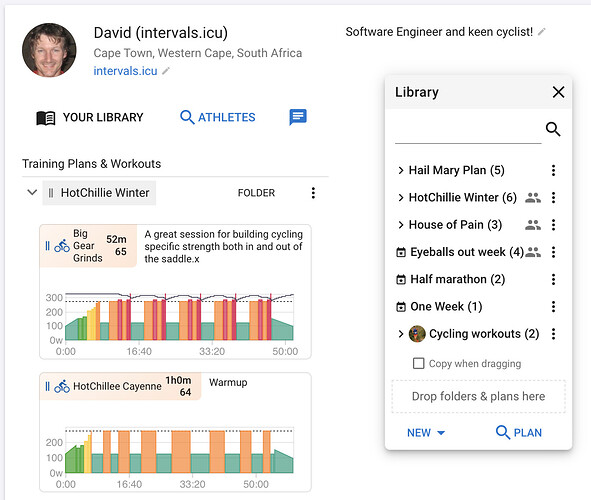Collapse the HotChillie Winter folder chevron
The height and width of the screenshot is (500, 591).
(x=32, y=193)
